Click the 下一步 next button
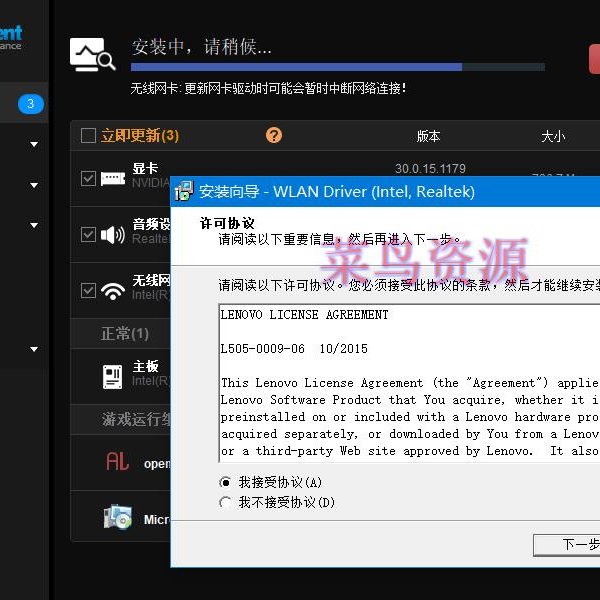Screen dimensions: 600x600 point(566,545)
